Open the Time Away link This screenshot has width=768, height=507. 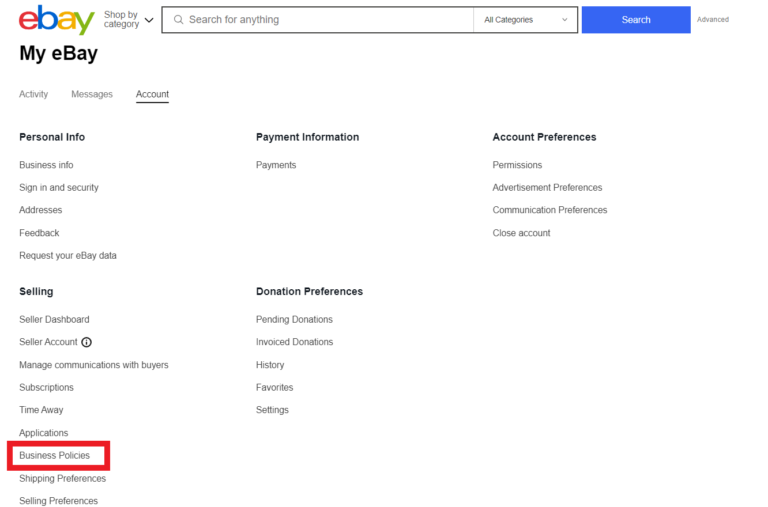pos(41,410)
